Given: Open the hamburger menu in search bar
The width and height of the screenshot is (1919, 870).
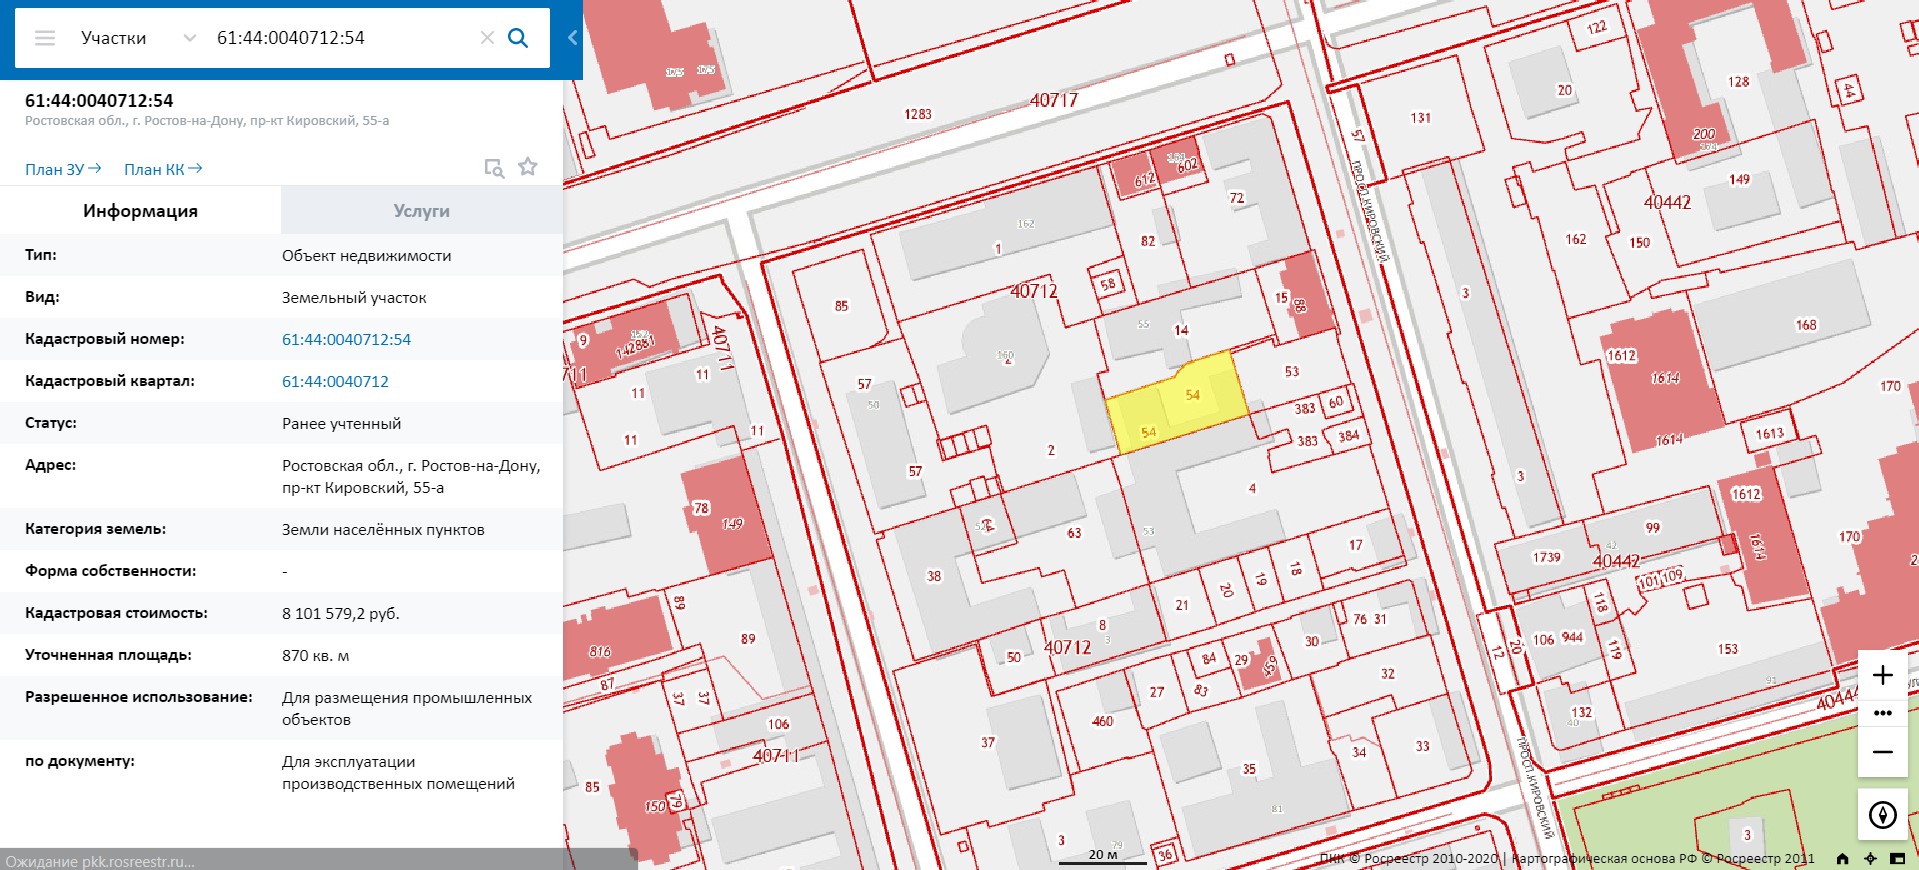Looking at the screenshot, I should pos(45,38).
